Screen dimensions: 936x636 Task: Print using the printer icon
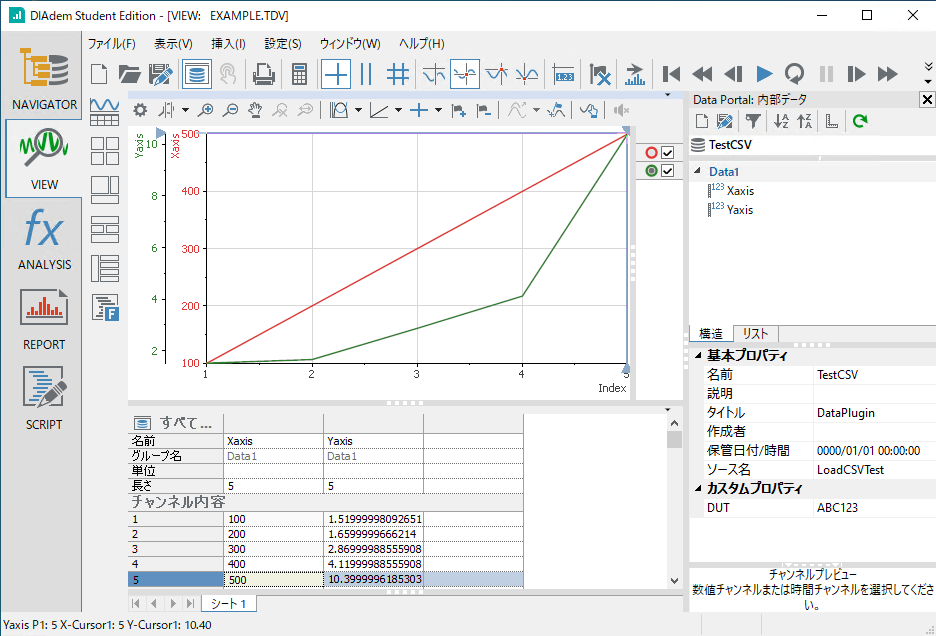pyautogui.click(x=263, y=74)
